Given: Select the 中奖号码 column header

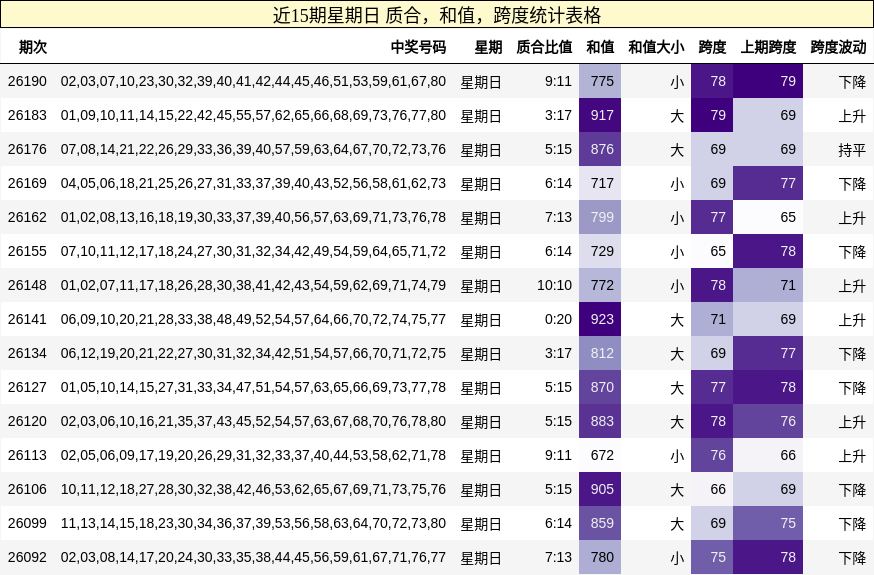Looking at the screenshot, I should 418,47.
